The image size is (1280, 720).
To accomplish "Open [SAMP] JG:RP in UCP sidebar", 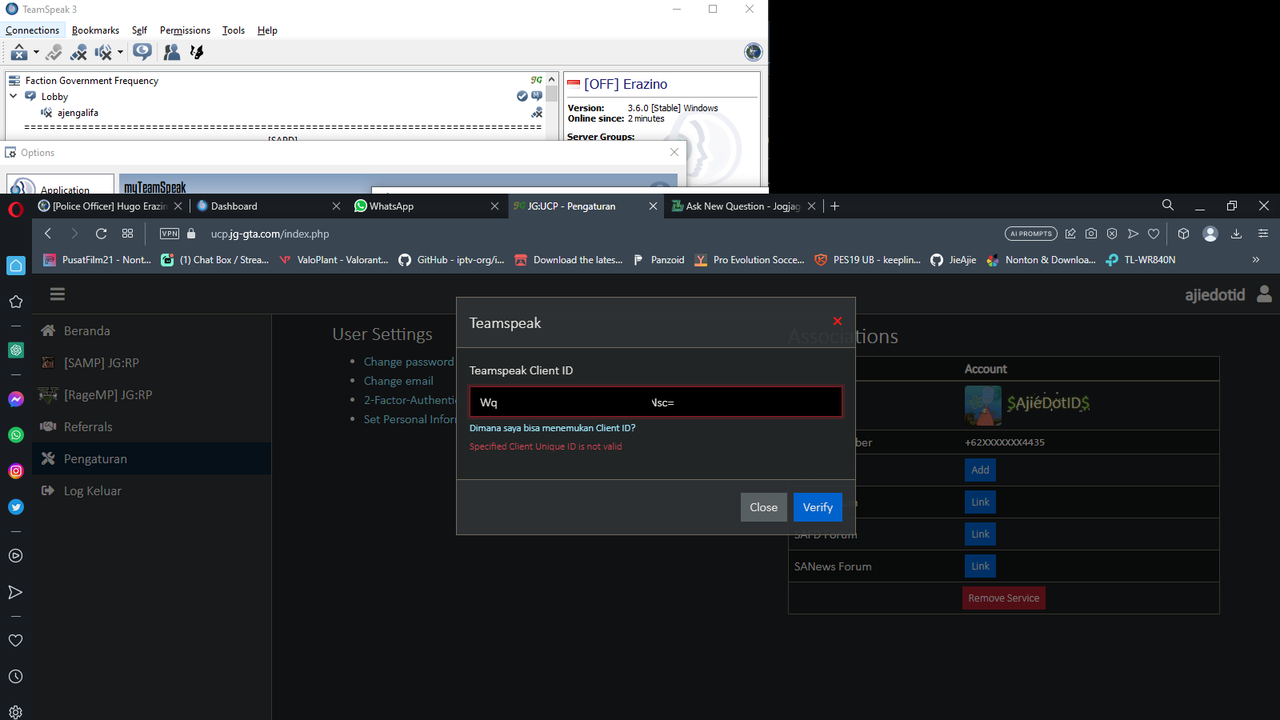I will pyautogui.click(x=151, y=363).
